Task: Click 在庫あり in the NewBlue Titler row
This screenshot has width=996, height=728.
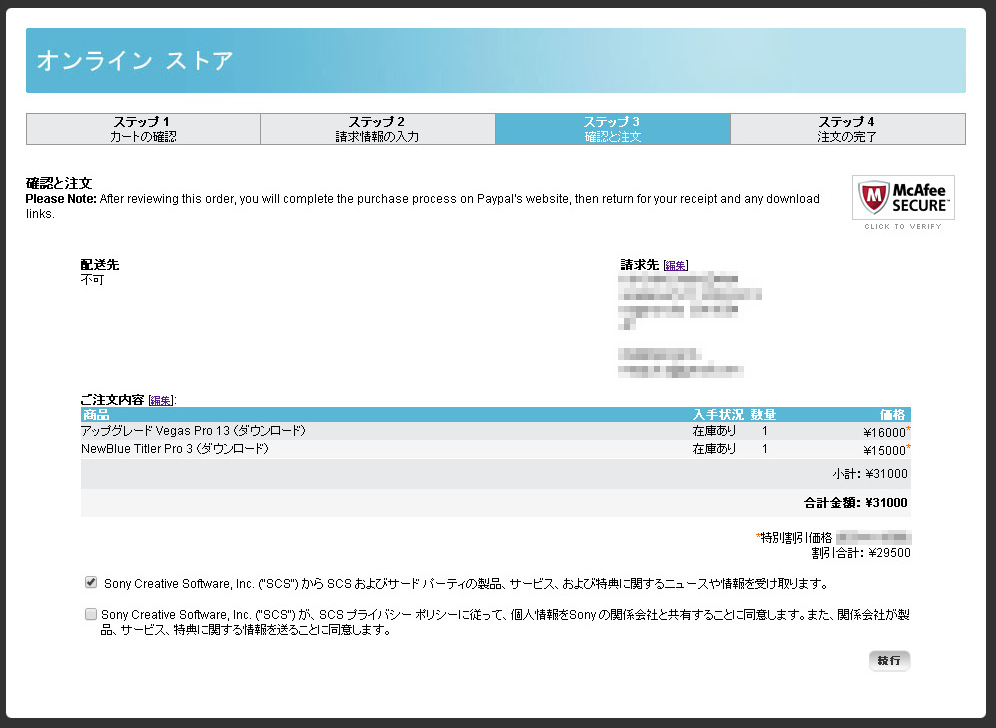Action: [714, 449]
